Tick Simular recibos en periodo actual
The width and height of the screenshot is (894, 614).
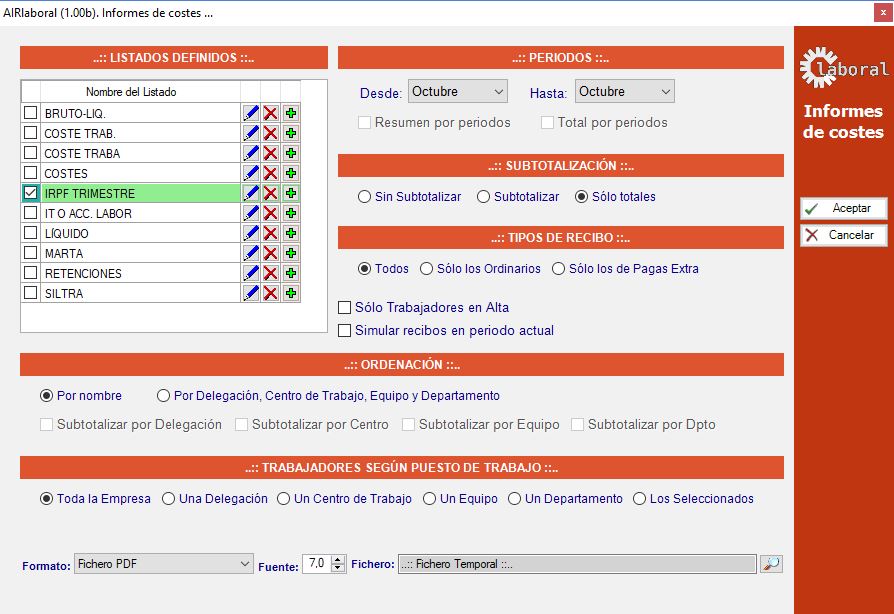[x=346, y=331]
